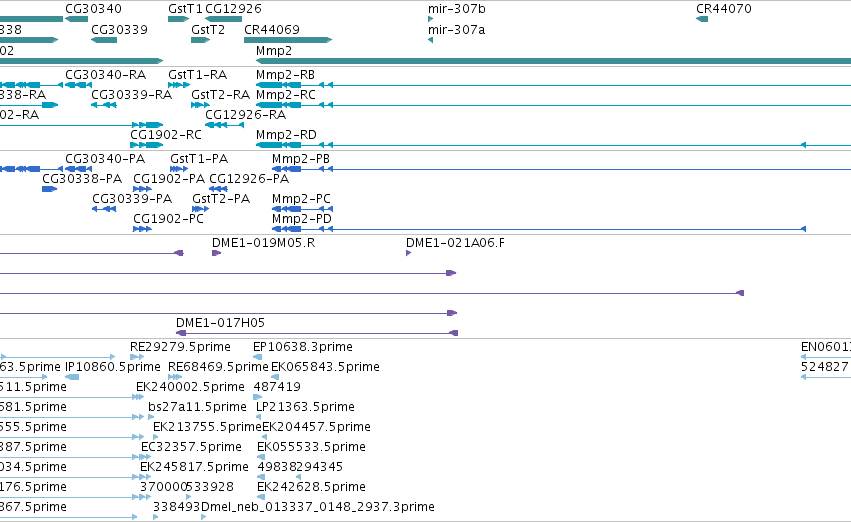This screenshot has height=522, width=851.
Task: Click the CG12926-RA transcript
Action: pyautogui.click(x=225, y=125)
